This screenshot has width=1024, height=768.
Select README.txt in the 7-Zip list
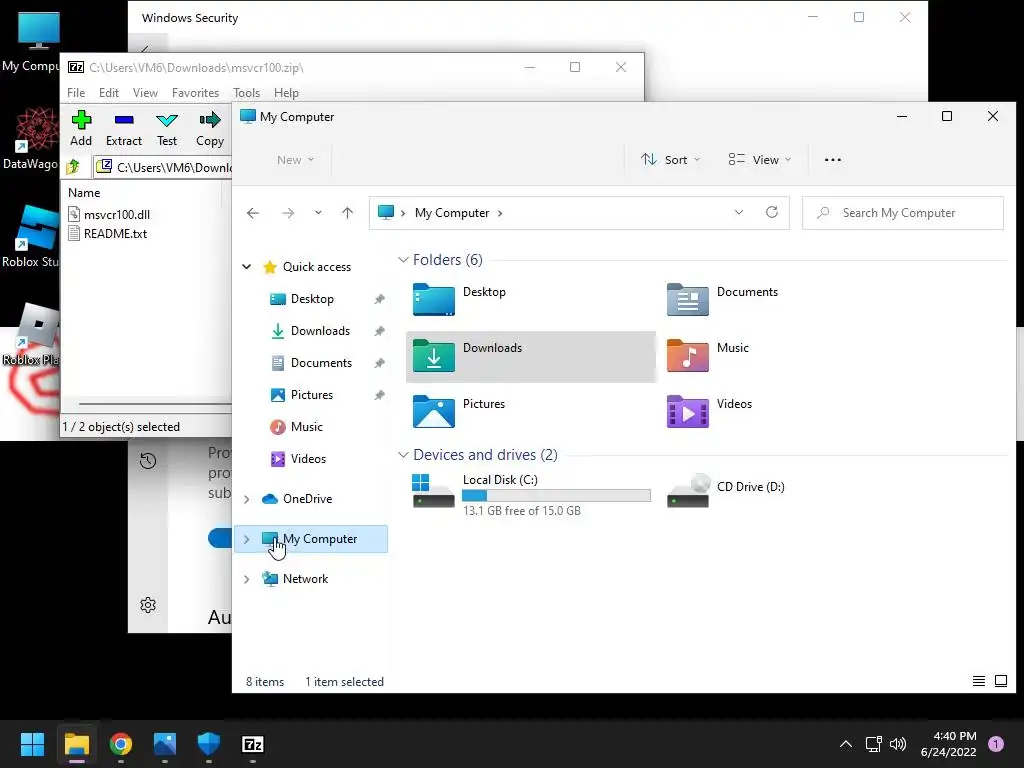108,233
